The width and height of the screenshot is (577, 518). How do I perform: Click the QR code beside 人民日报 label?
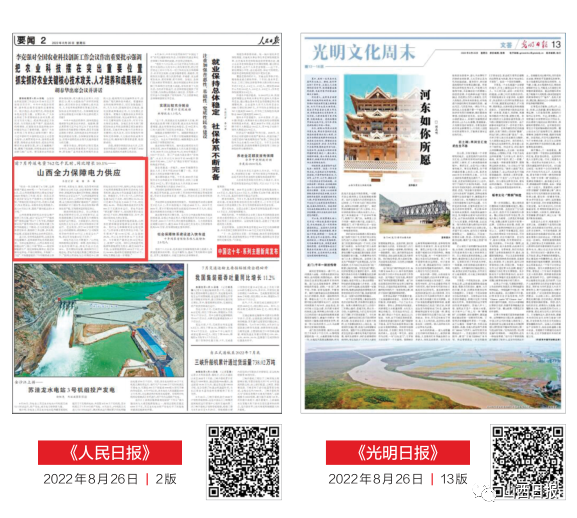(244, 462)
